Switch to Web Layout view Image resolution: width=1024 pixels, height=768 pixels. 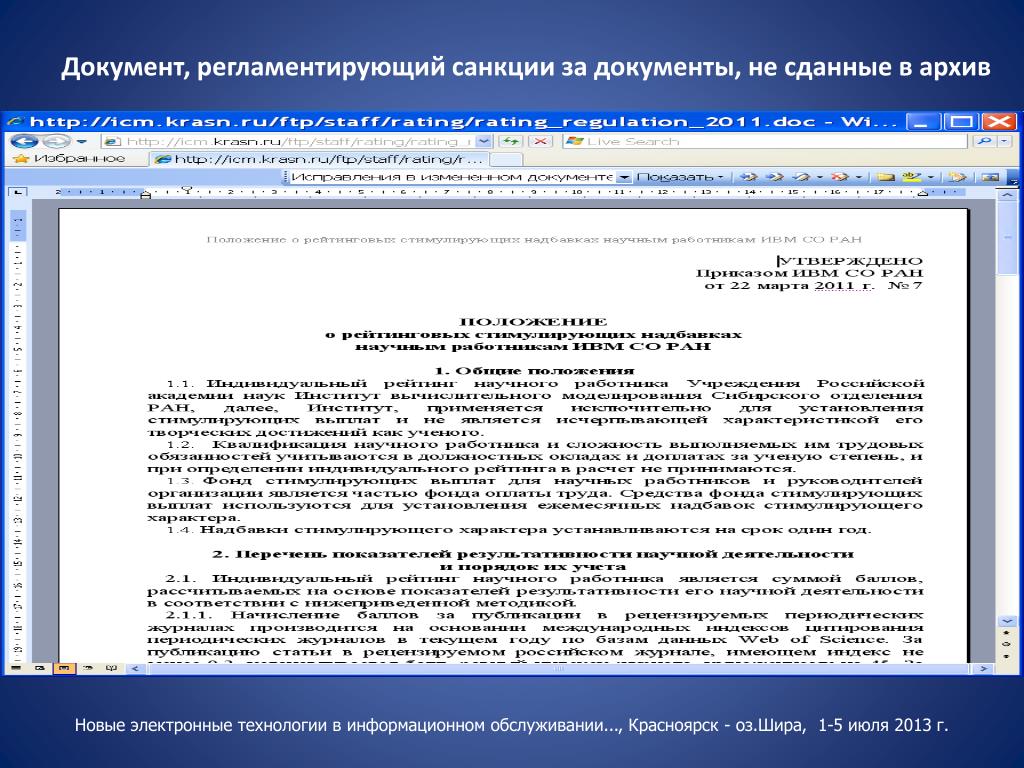point(40,668)
